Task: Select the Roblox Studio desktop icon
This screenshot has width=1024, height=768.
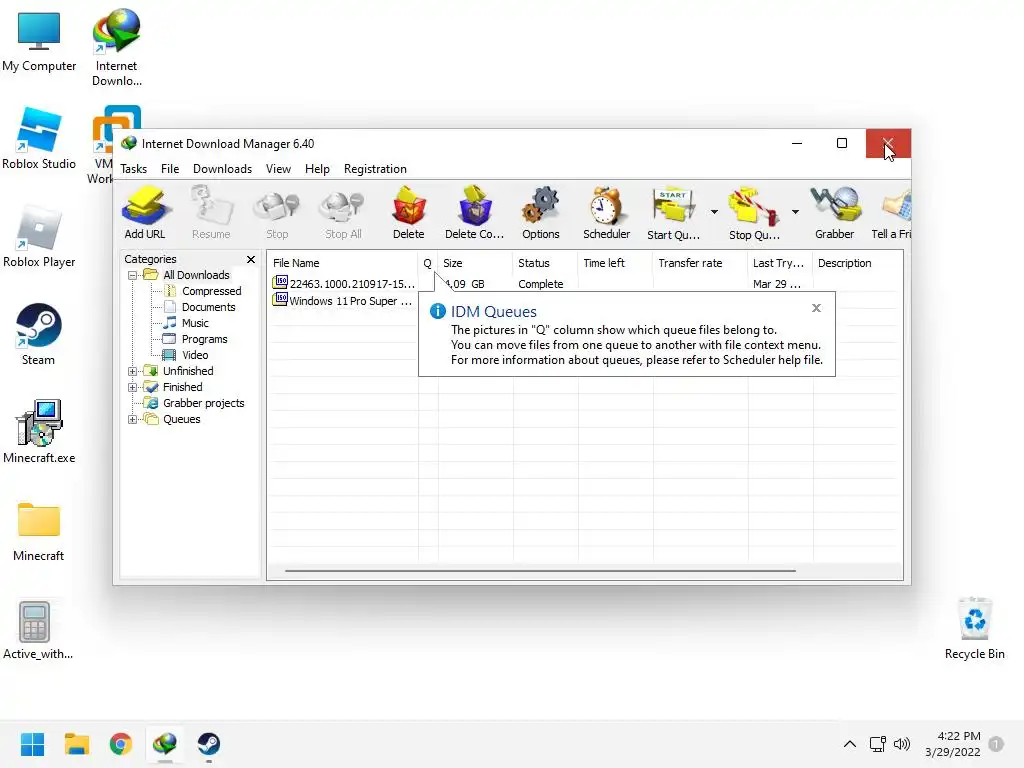Action: pyautogui.click(x=39, y=138)
